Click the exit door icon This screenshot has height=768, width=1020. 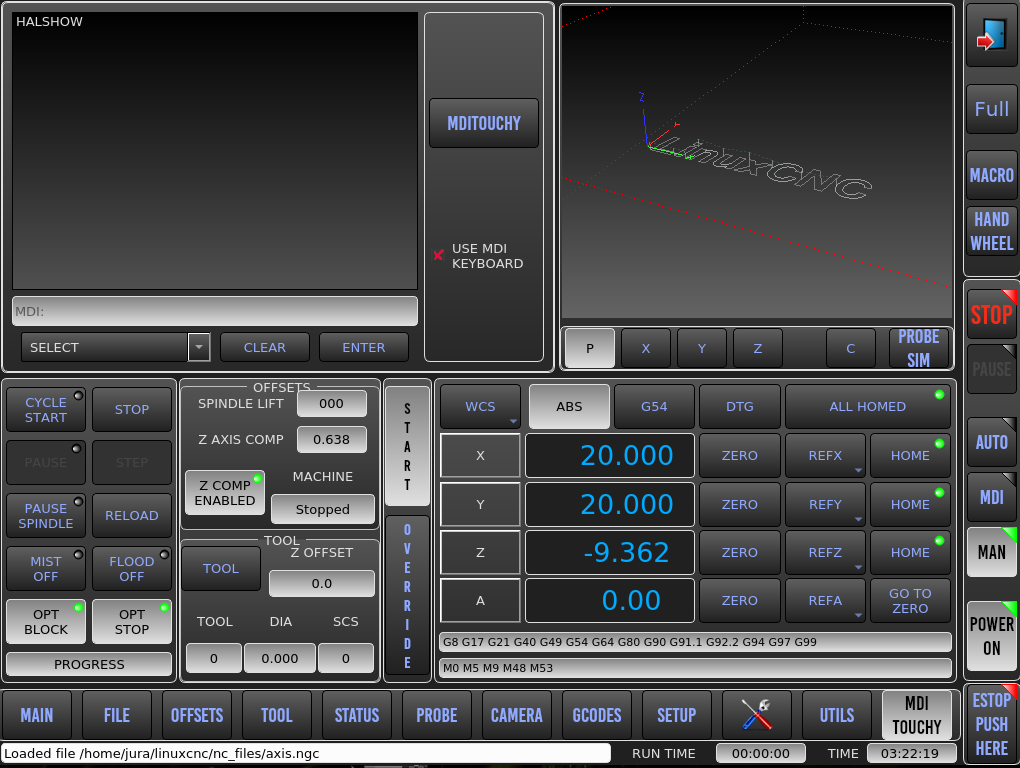pos(991,35)
